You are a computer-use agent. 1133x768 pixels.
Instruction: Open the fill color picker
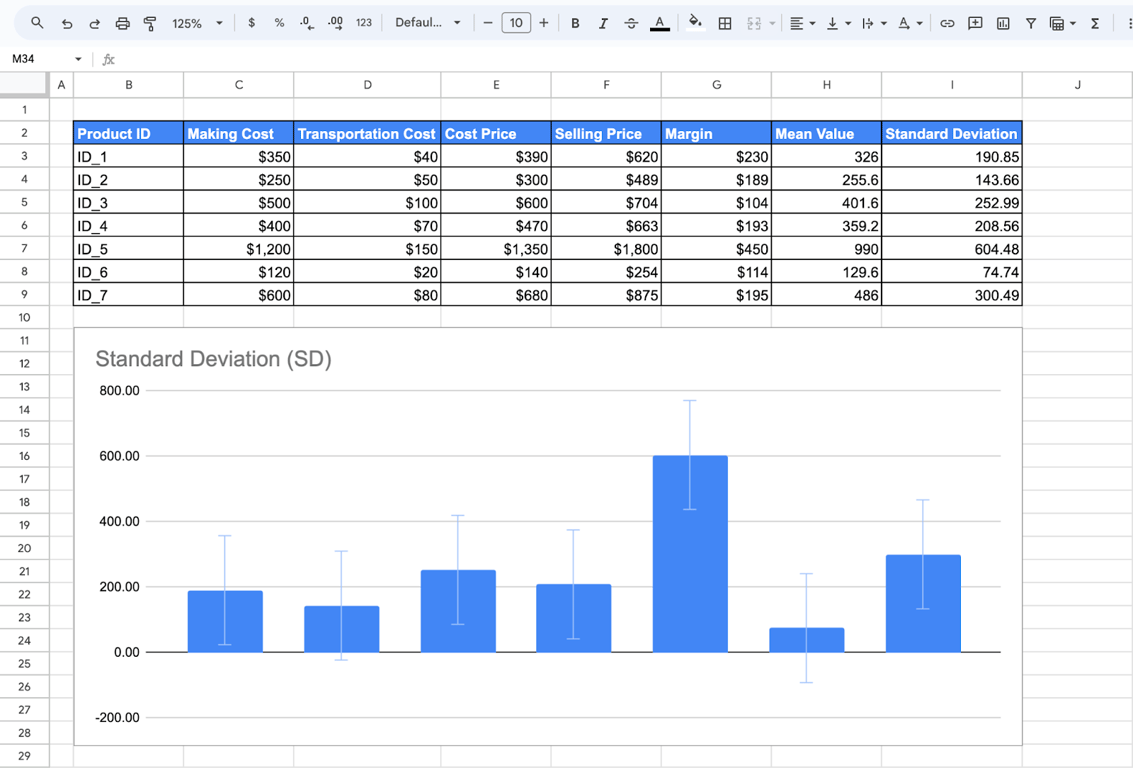tap(695, 23)
